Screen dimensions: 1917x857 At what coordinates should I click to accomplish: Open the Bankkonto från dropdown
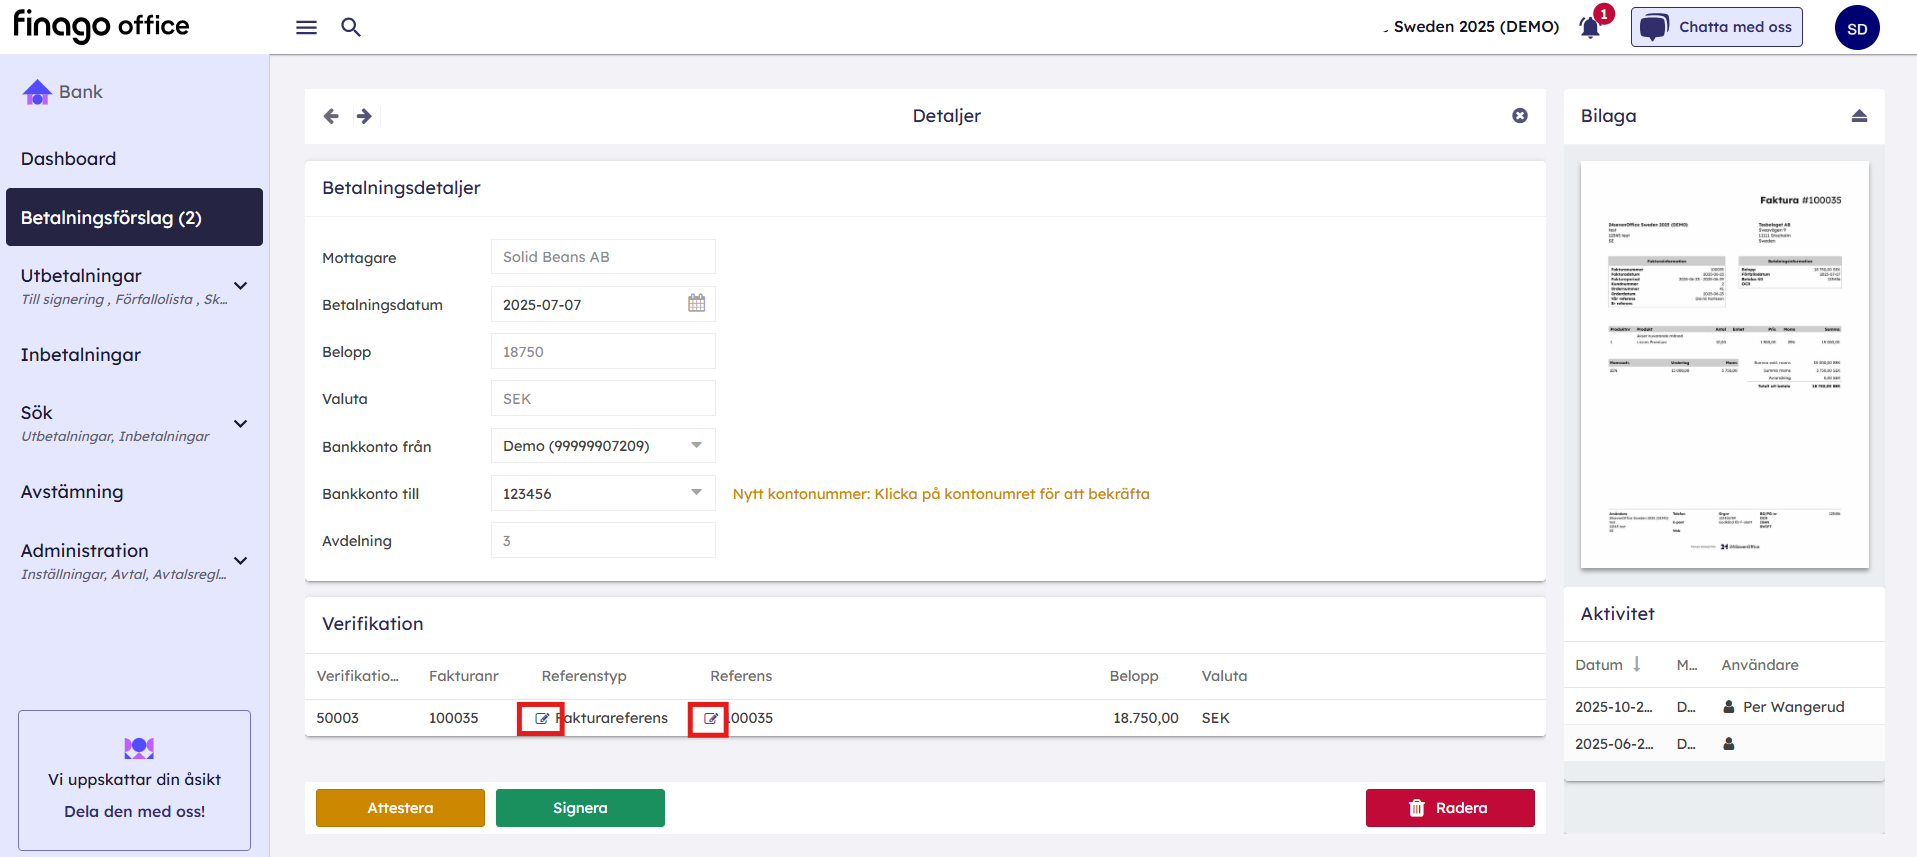pyautogui.click(x=696, y=446)
